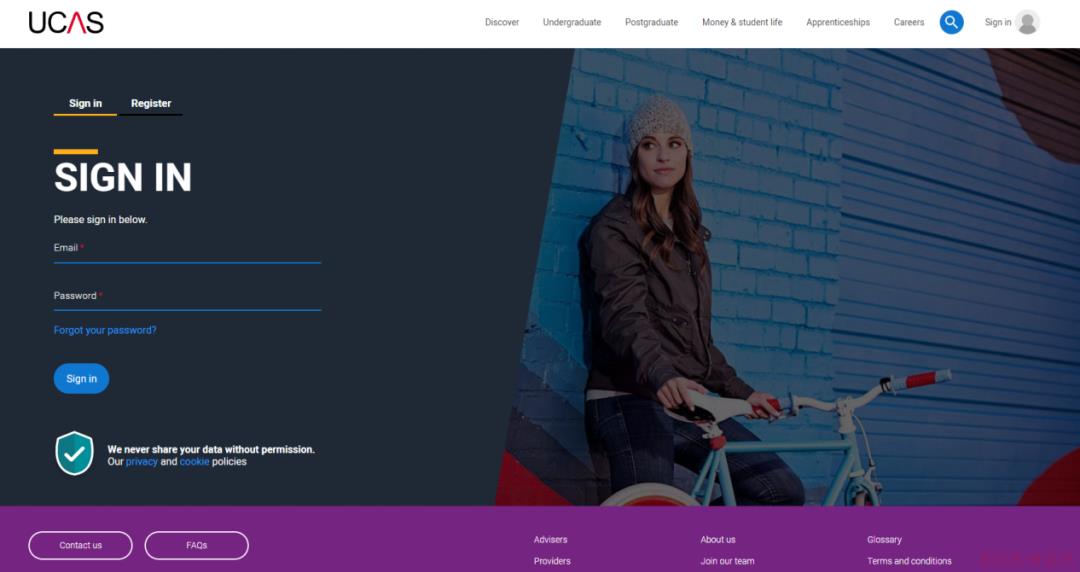1080x572 pixels.
Task: Open the Postgraduate menu
Action: pyautogui.click(x=652, y=22)
